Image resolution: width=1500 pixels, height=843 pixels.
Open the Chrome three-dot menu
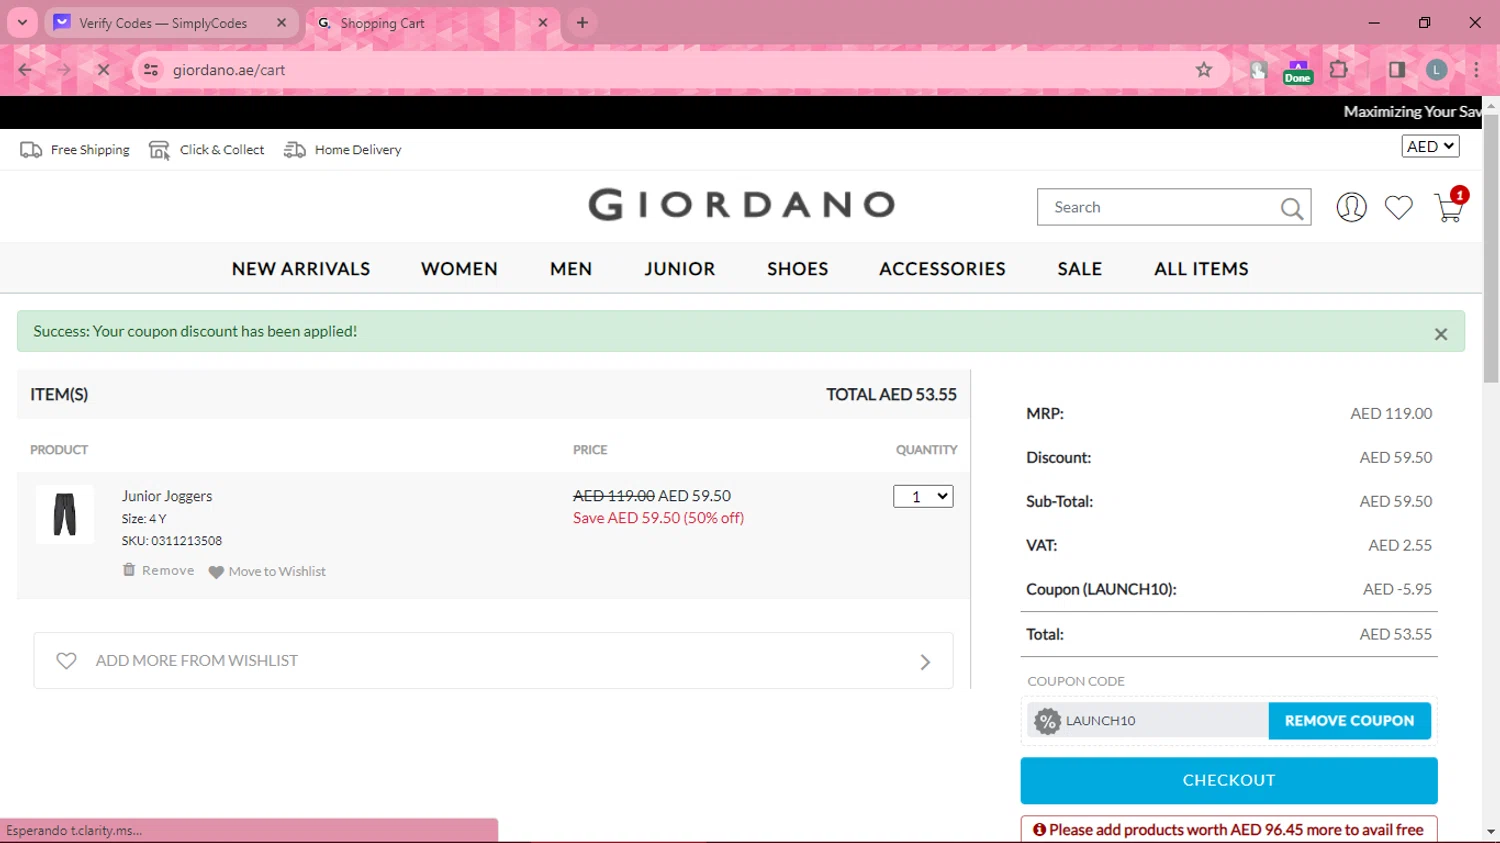(x=1476, y=70)
